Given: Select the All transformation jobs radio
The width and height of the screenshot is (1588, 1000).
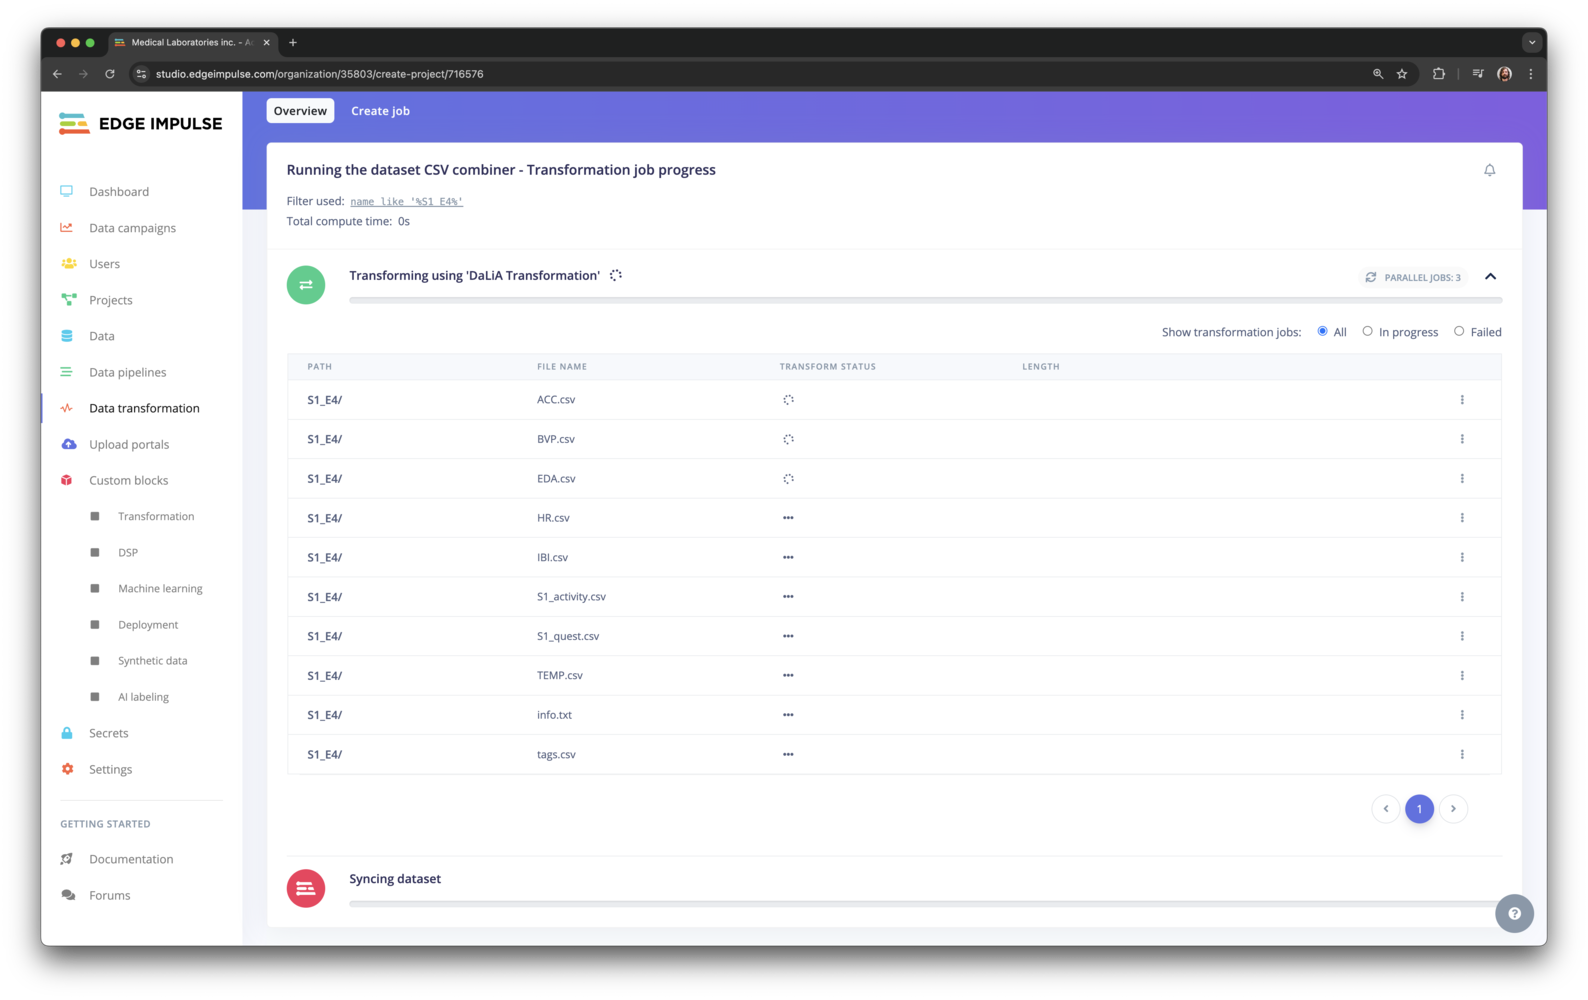Looking at the screenshot, I should 1322,331.
